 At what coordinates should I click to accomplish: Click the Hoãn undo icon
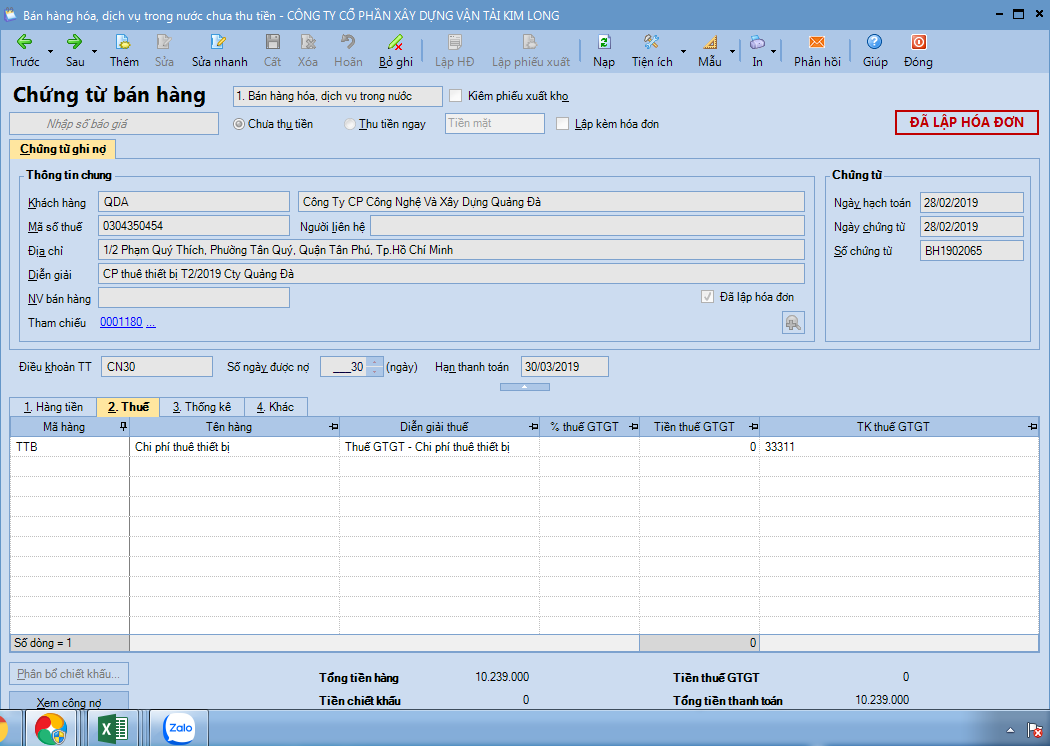point(348,42)
